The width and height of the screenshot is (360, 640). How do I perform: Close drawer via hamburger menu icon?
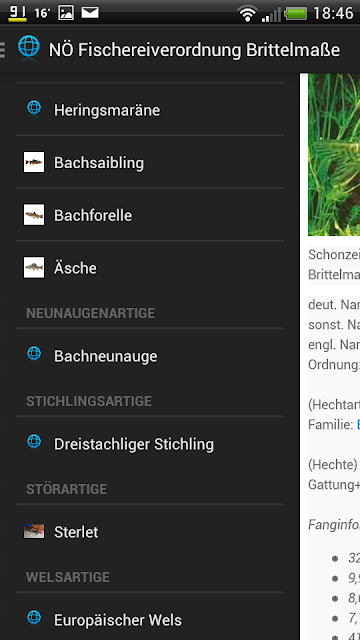click(3, 49)
